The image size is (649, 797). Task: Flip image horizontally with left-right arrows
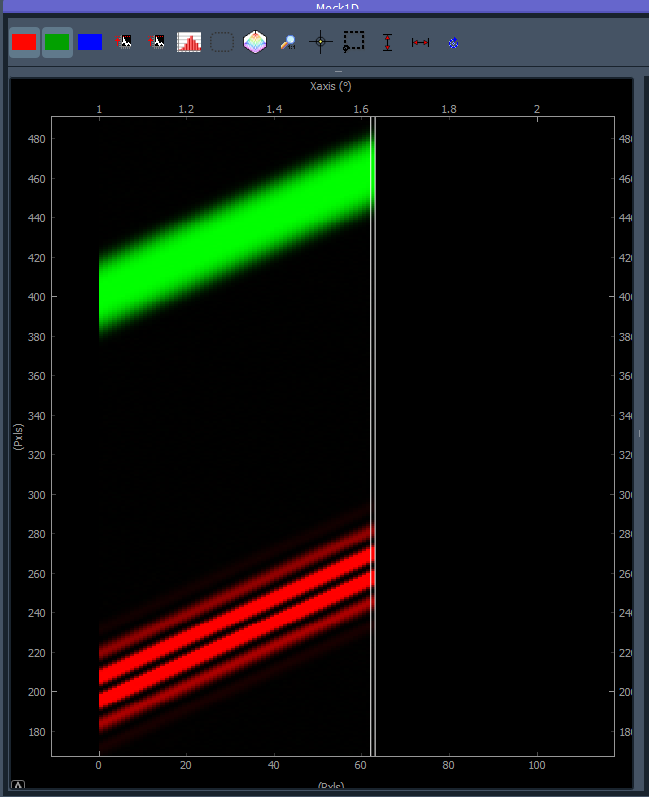[420, 42]
